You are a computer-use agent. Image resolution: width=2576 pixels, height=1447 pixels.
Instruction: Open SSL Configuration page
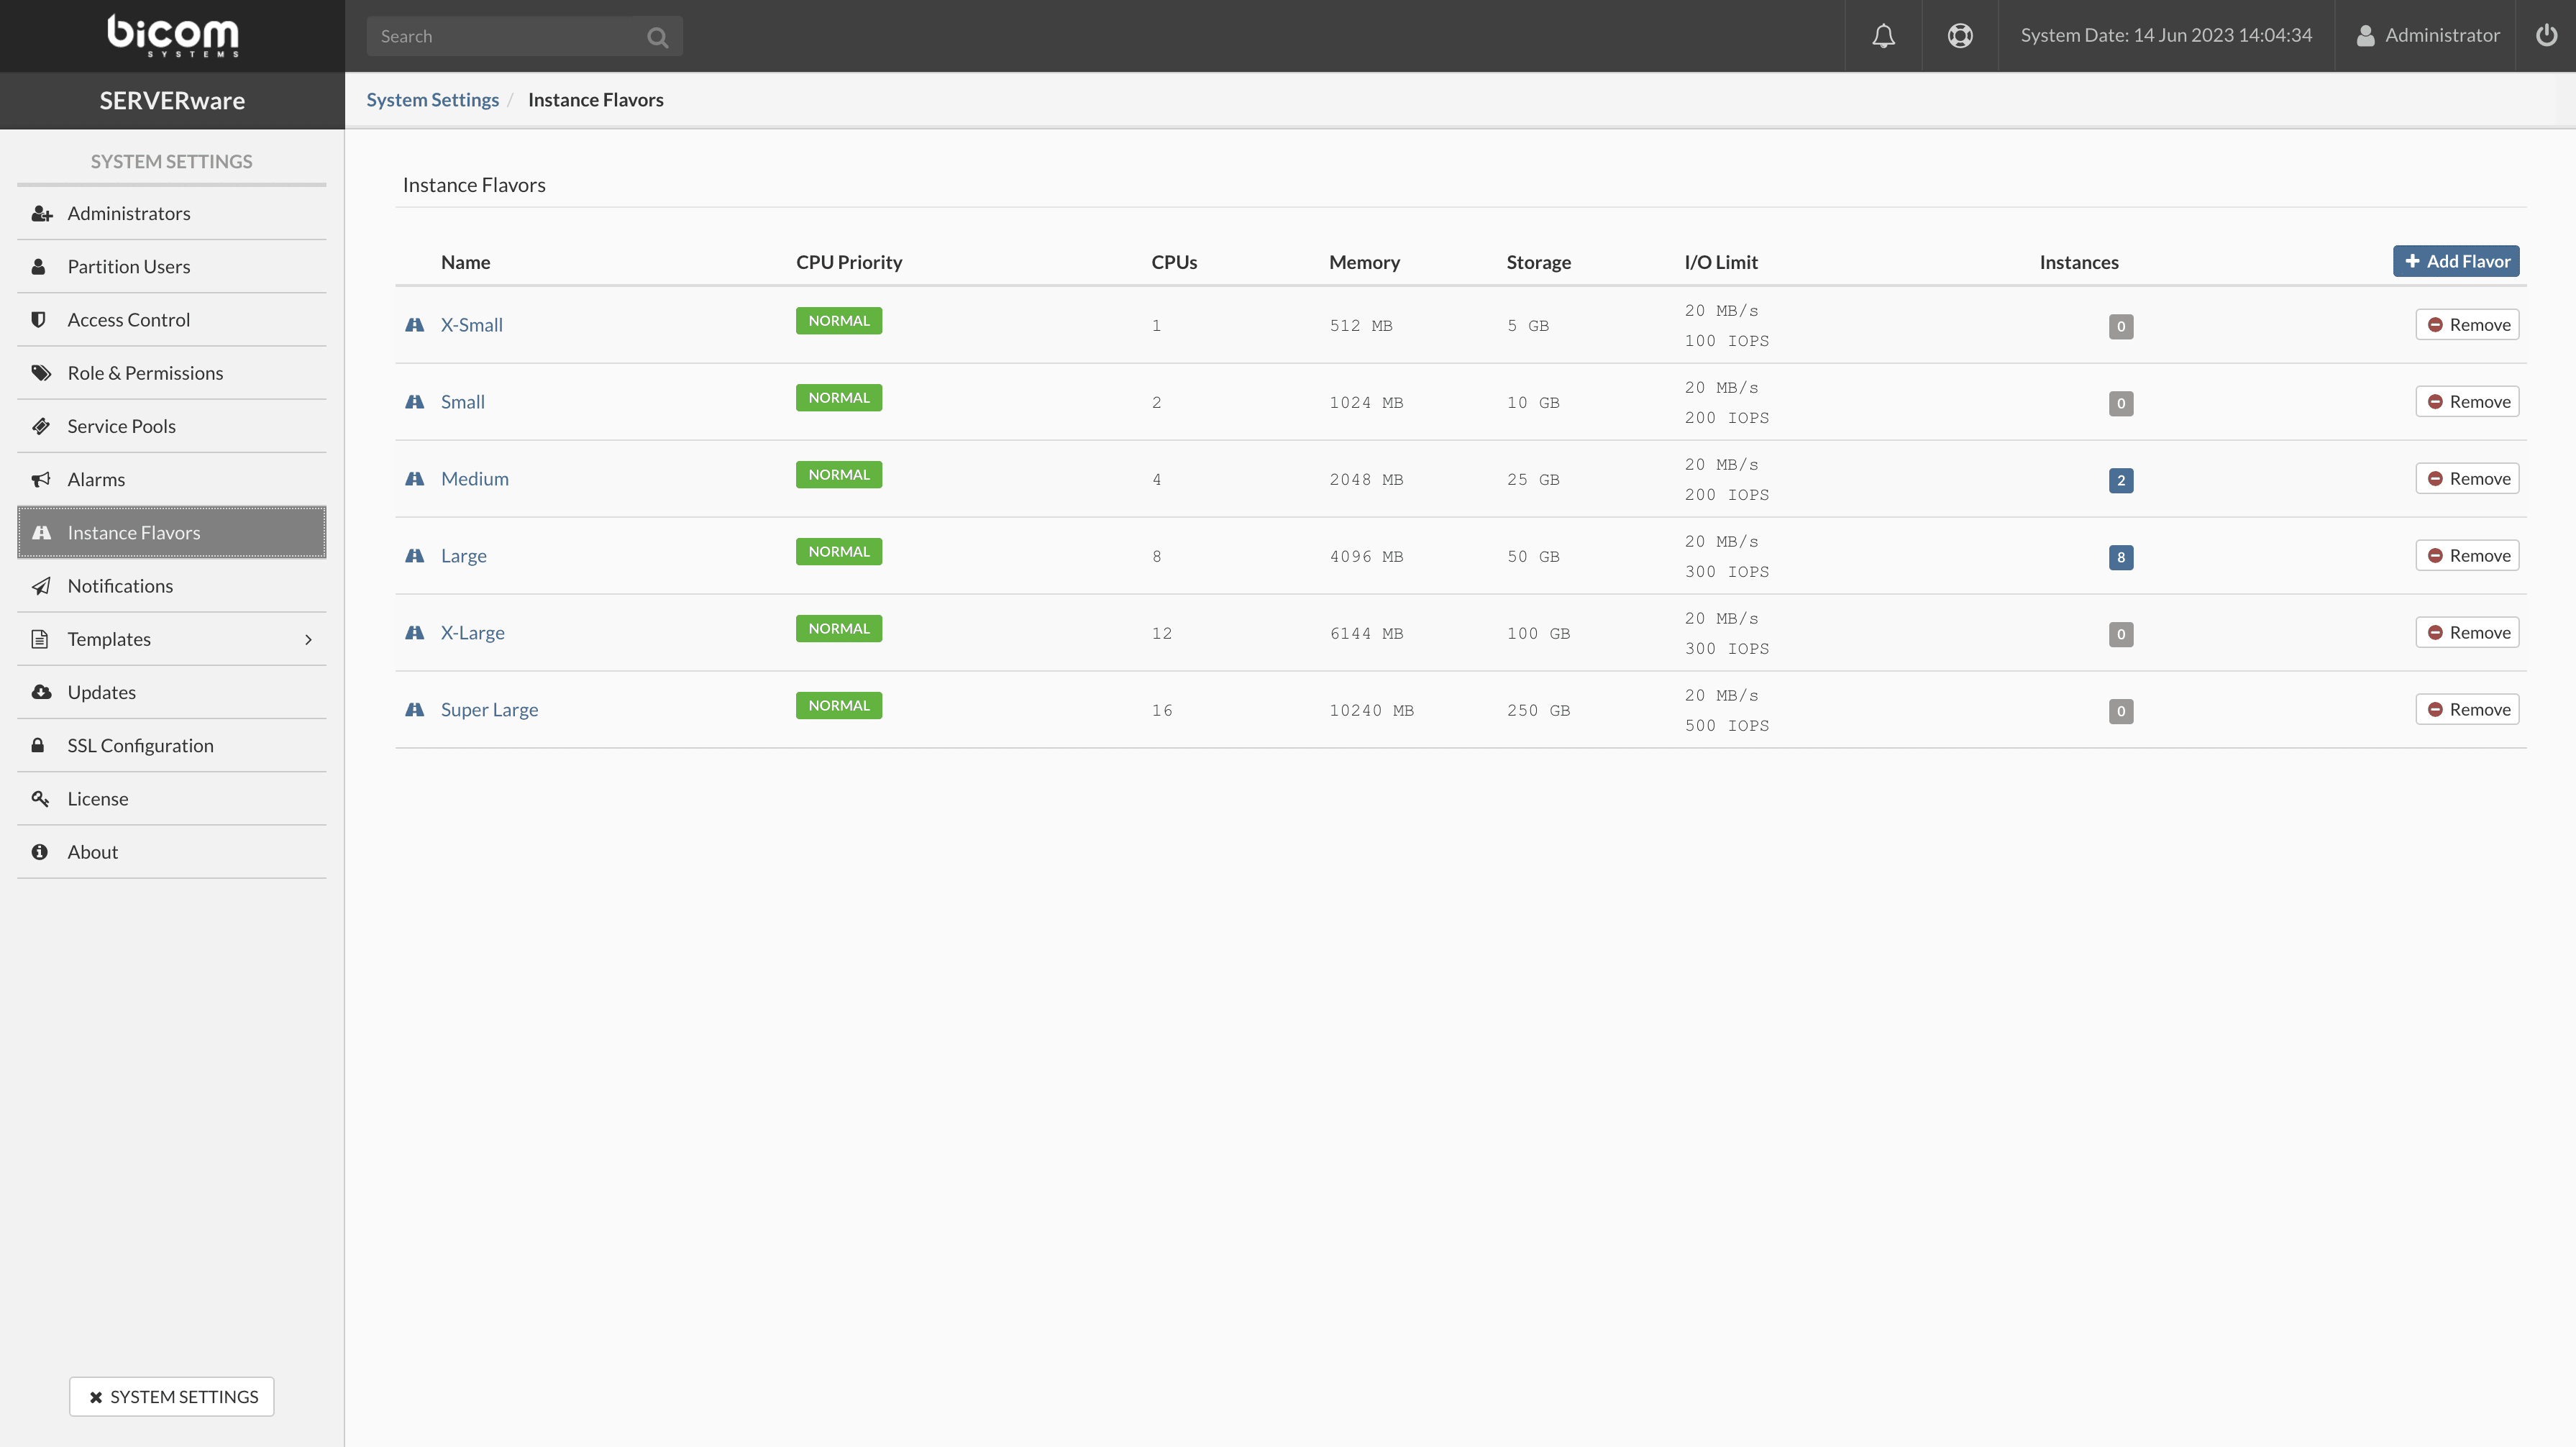point(172,745)
